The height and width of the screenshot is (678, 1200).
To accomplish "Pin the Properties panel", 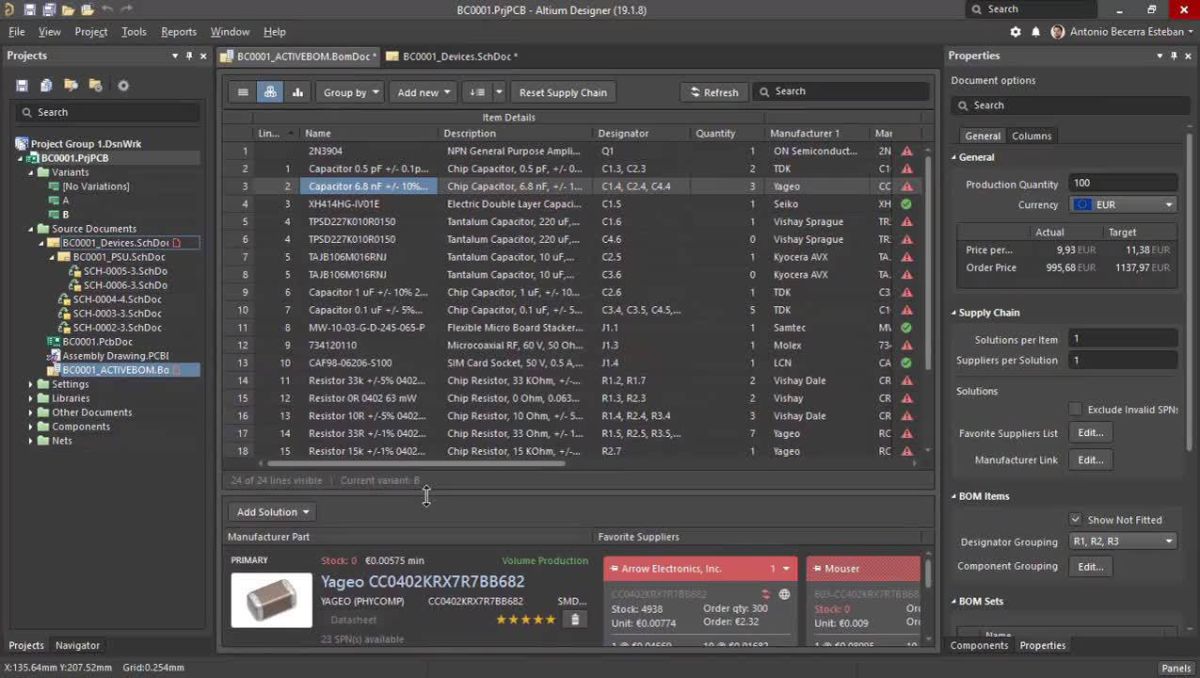I will (1173, 56).
